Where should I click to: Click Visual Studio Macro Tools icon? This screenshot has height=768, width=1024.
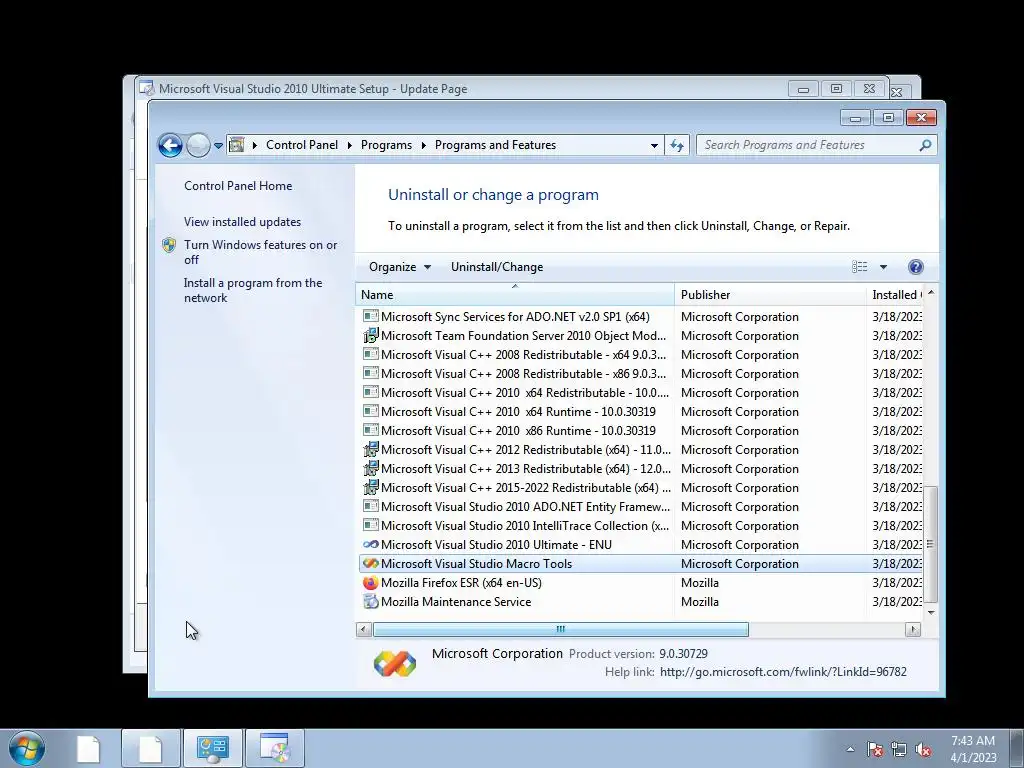370,564
